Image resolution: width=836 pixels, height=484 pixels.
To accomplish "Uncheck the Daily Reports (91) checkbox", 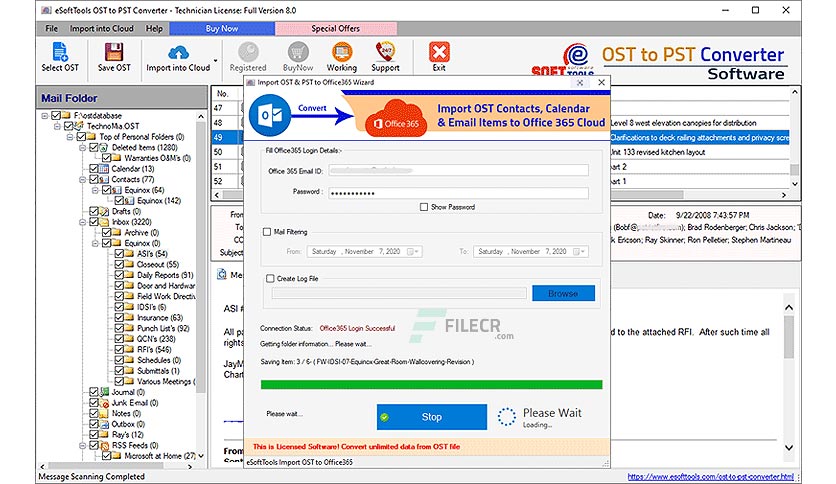I will [119, 275].
